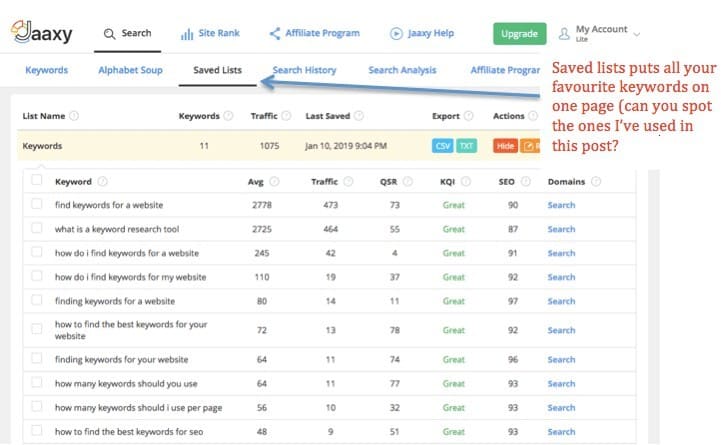
Task: Open the Affiliate Programs sub-tab
Action: pyautogui.click(x=505, y=70)
